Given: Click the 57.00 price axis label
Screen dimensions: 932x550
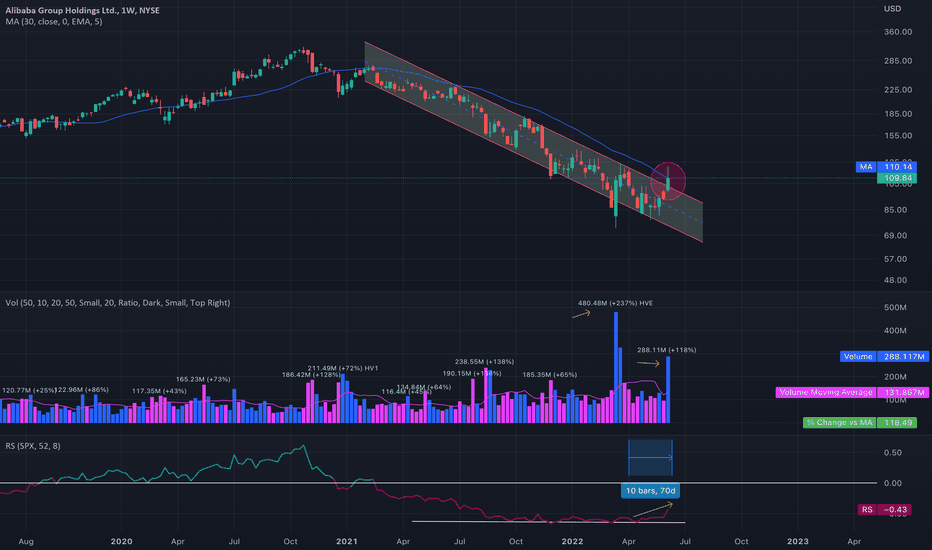Looking at the screenshot, I should click(x=896, y=259).
